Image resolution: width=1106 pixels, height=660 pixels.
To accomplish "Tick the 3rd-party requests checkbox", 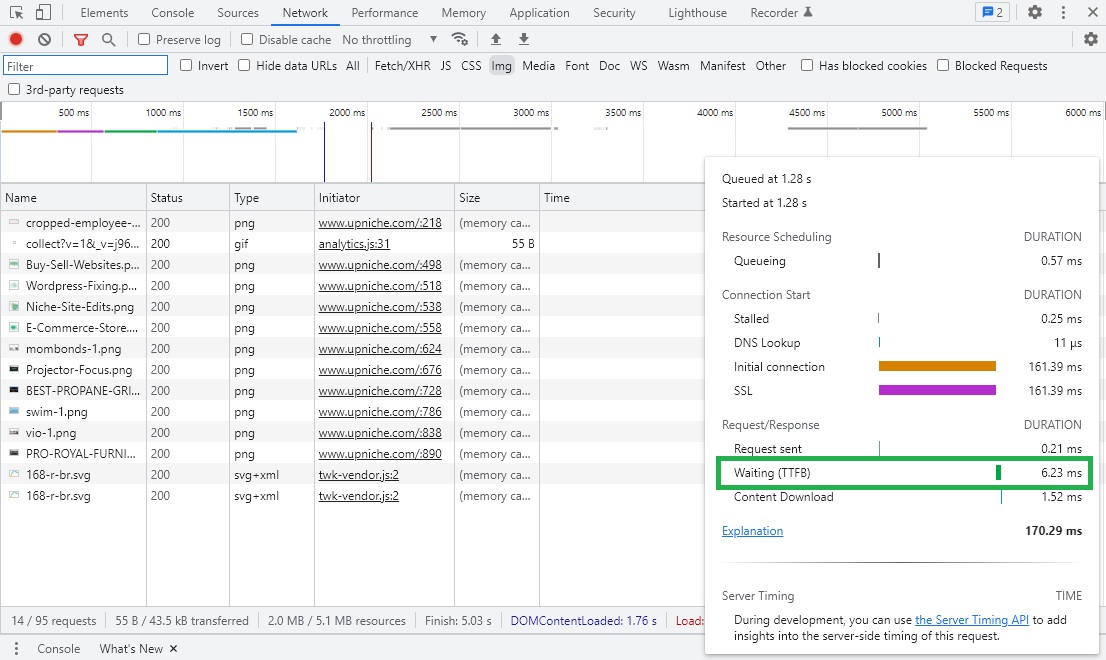I will [x=14, y=90].
